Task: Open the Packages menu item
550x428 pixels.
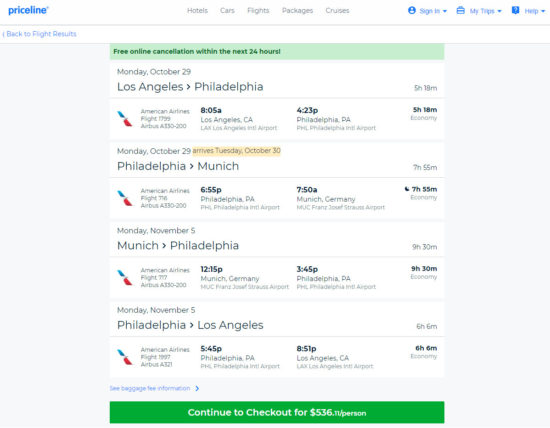Action: point(297,11)
